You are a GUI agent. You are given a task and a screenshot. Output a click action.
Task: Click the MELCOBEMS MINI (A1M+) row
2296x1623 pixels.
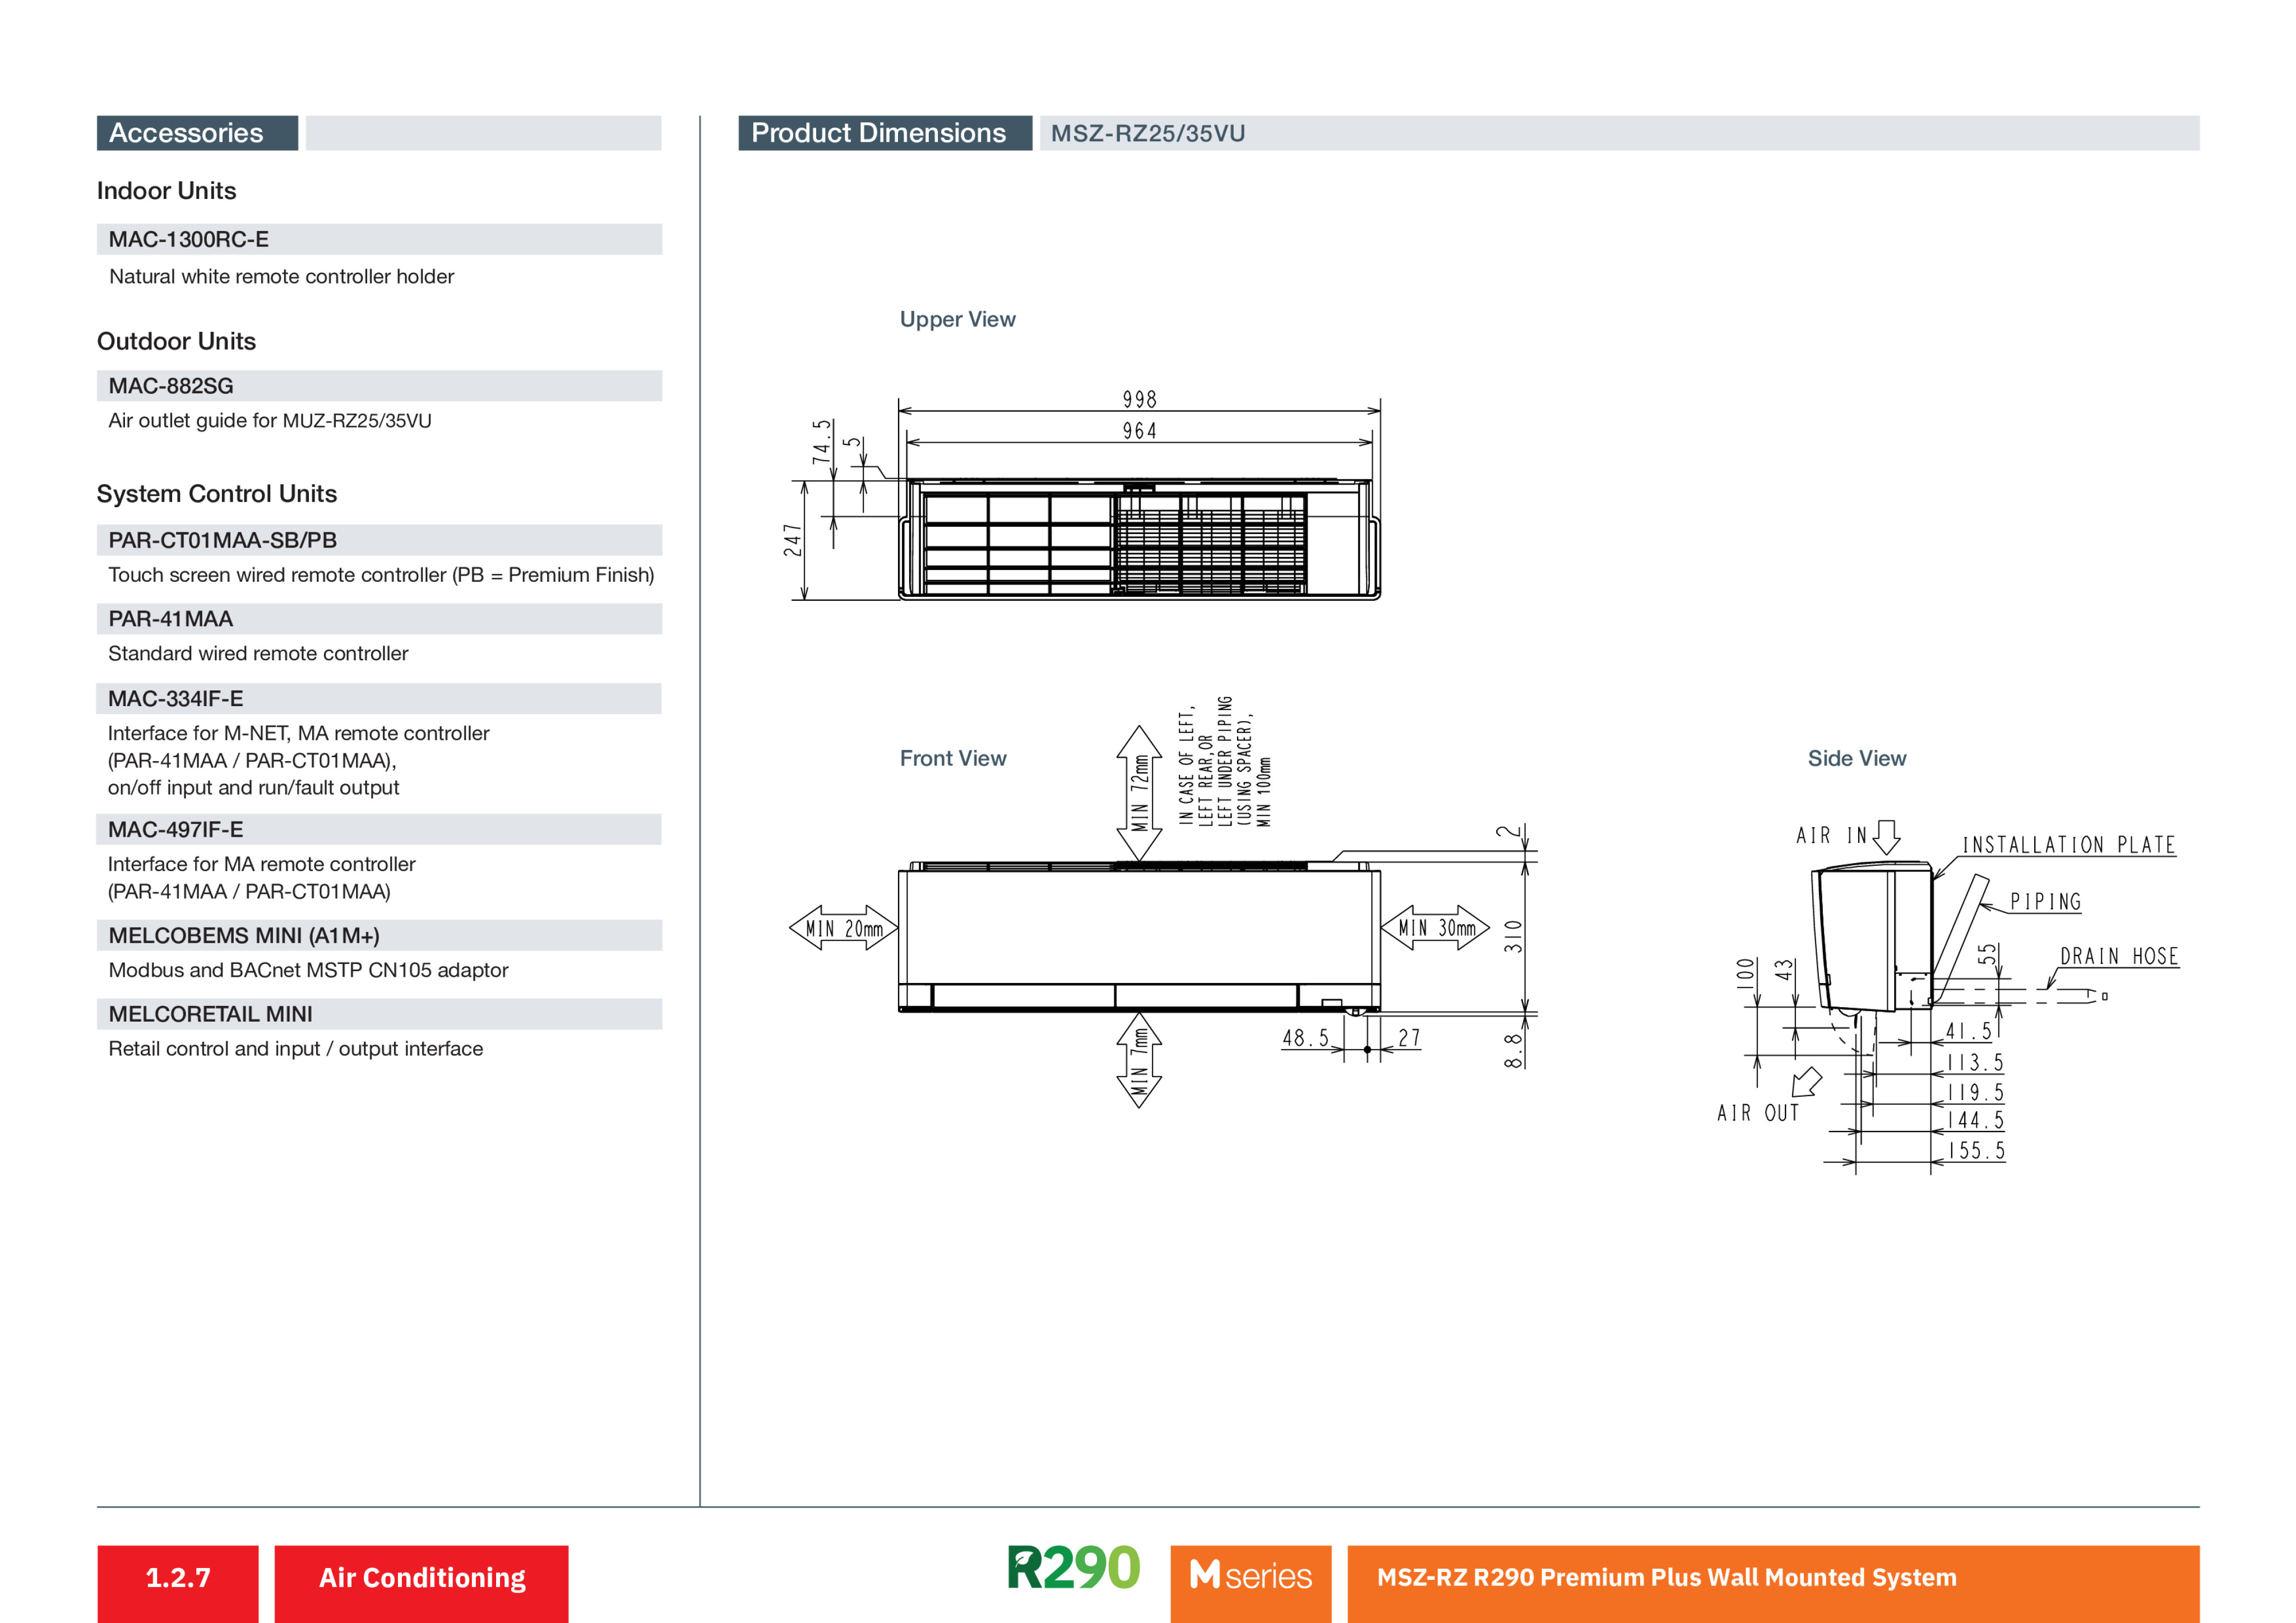point(379,935)
